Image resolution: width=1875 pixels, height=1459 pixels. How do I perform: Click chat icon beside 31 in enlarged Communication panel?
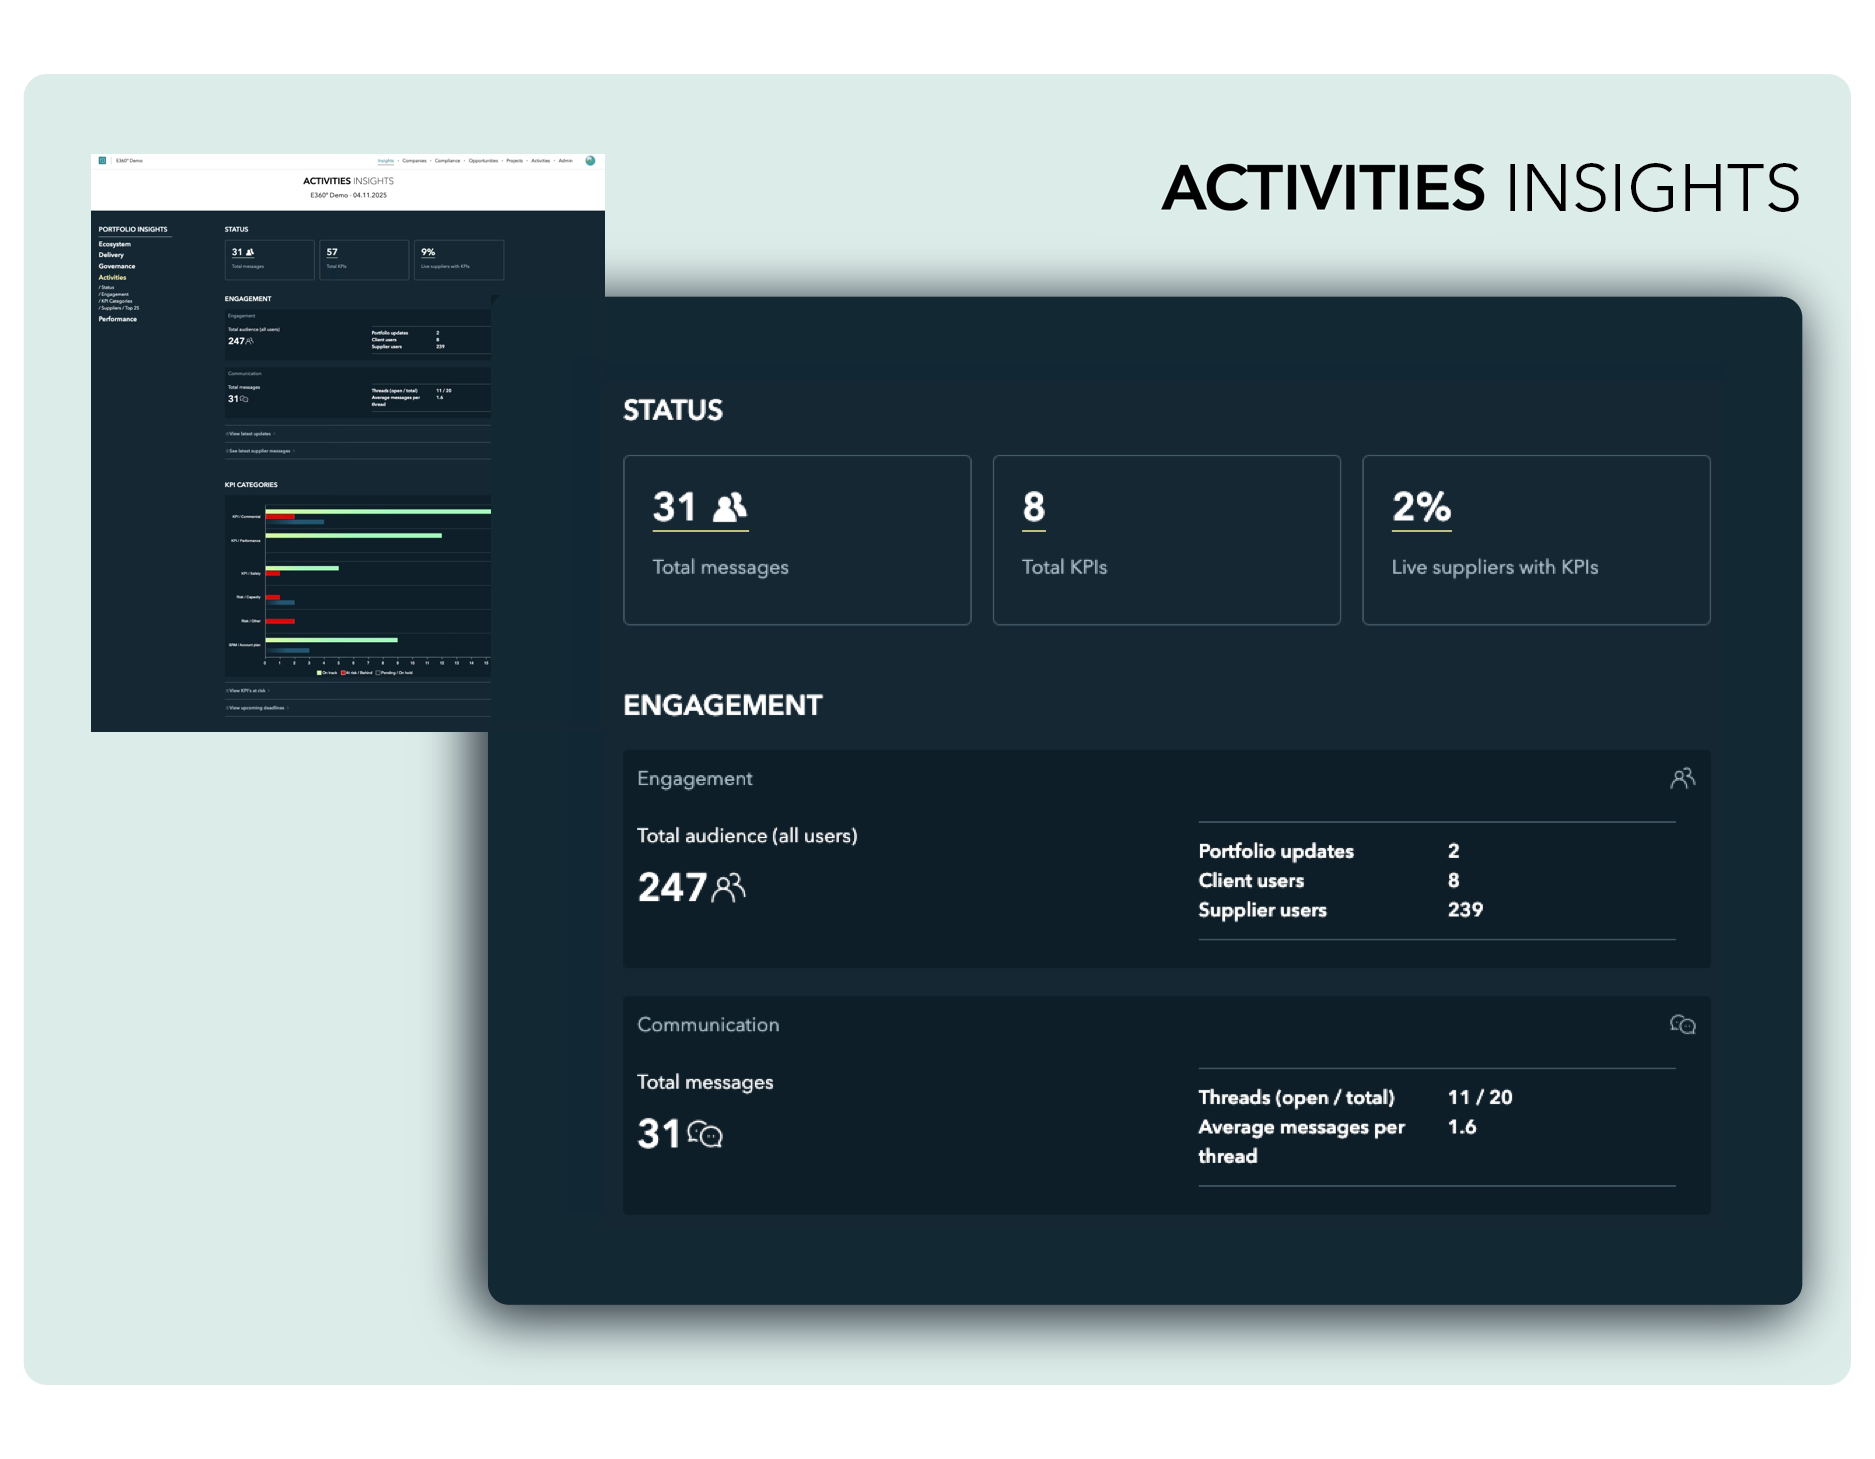pos(705,1134)
